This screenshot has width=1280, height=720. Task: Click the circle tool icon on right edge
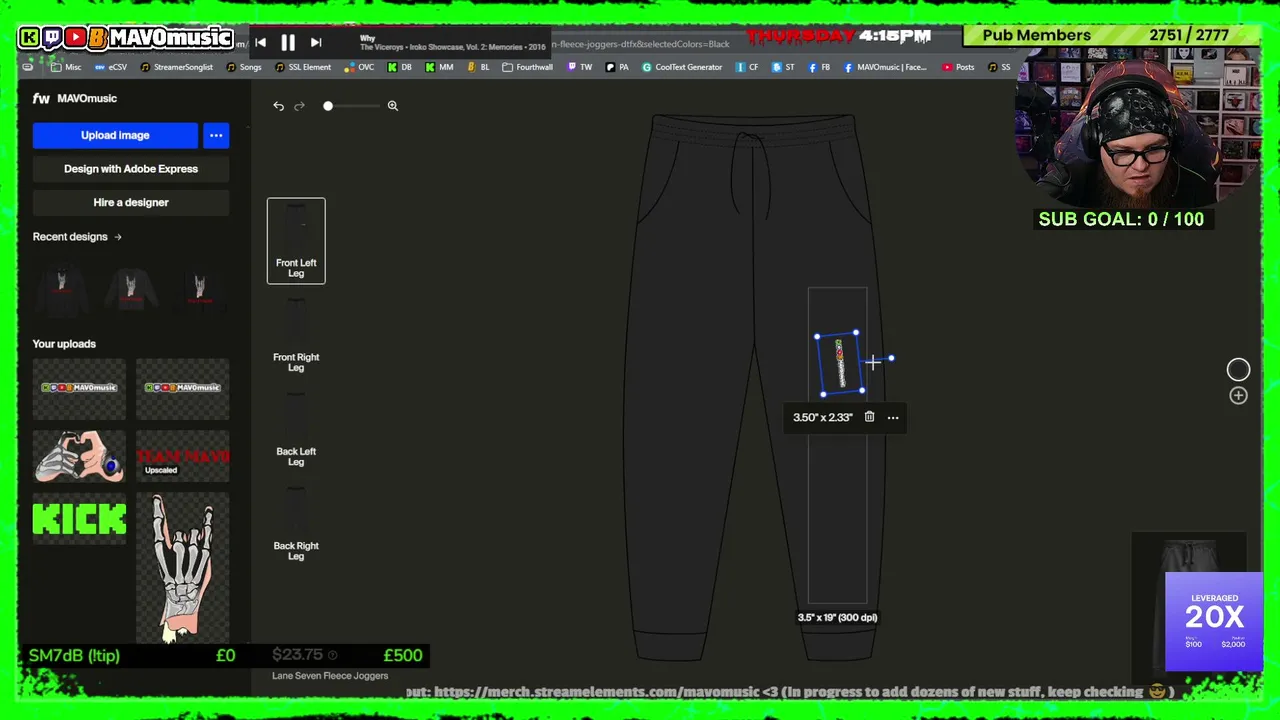pos(1238,370)
